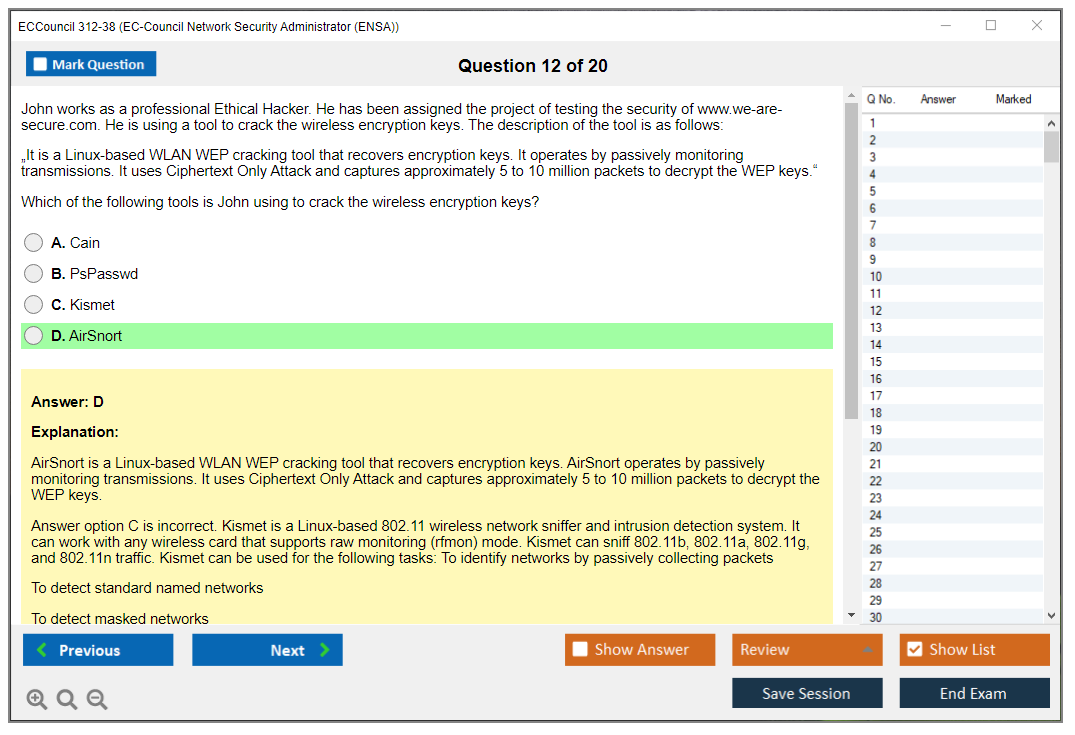
Task: Choose answer option D. AirSnort
Action: coord(34,336)
